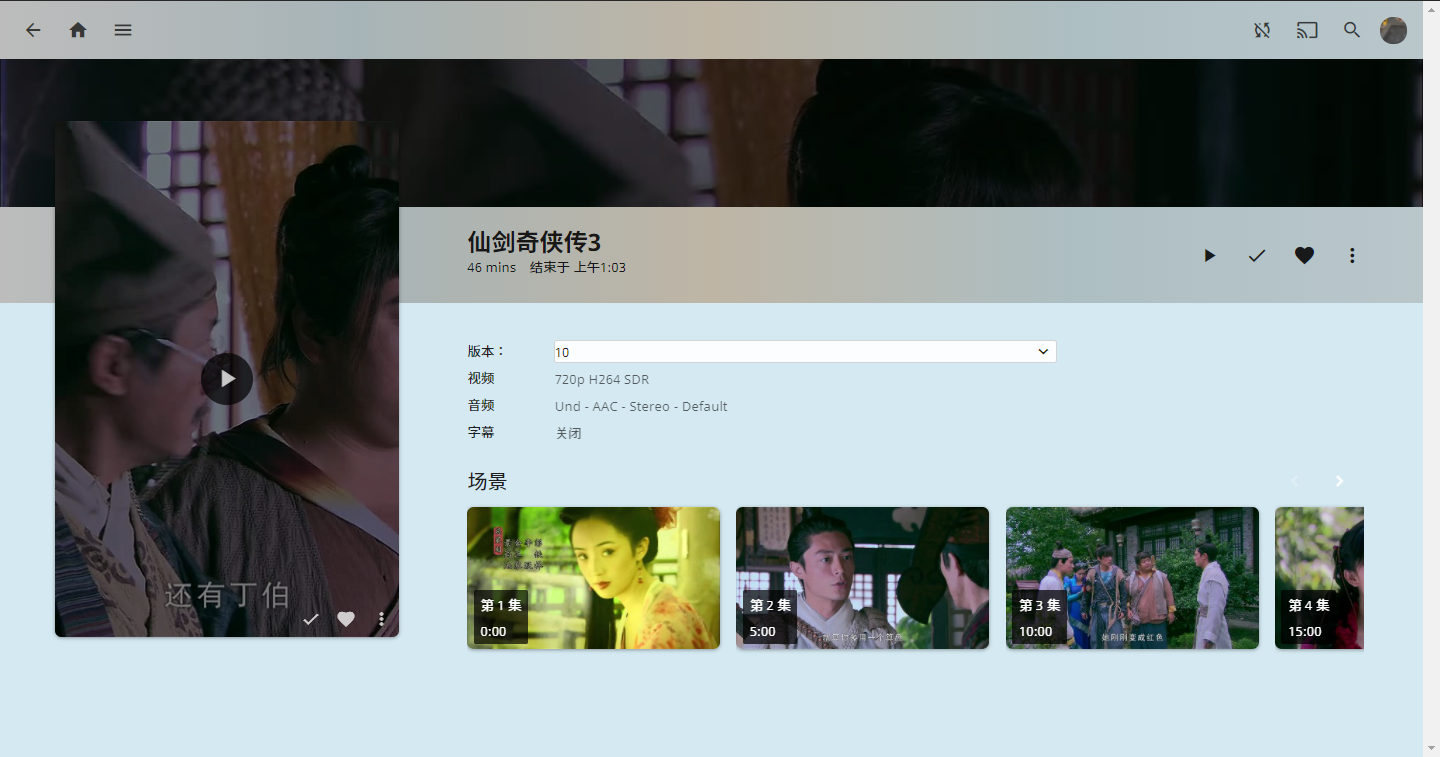Click the 46 mins runtime text
The image size is (1440, 757).
[491, 268]
